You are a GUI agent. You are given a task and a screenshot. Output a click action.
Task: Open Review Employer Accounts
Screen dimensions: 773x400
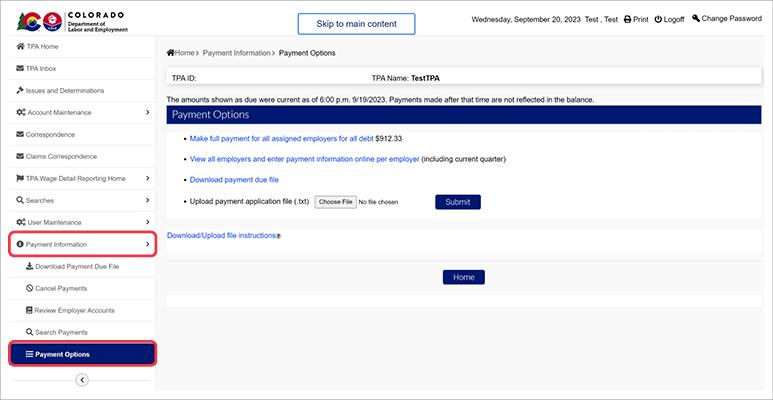(x=74, y=310)
